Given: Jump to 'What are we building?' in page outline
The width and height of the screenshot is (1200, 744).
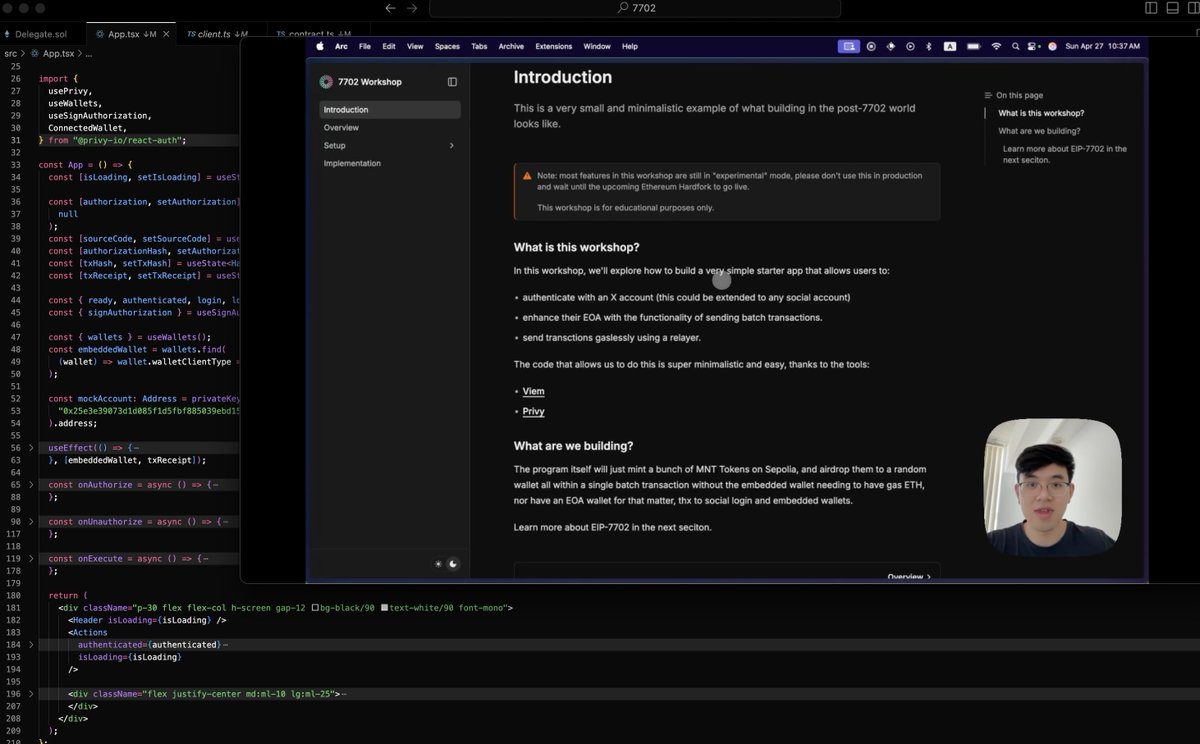Looking at the screenshot, I should (1039, 131).
